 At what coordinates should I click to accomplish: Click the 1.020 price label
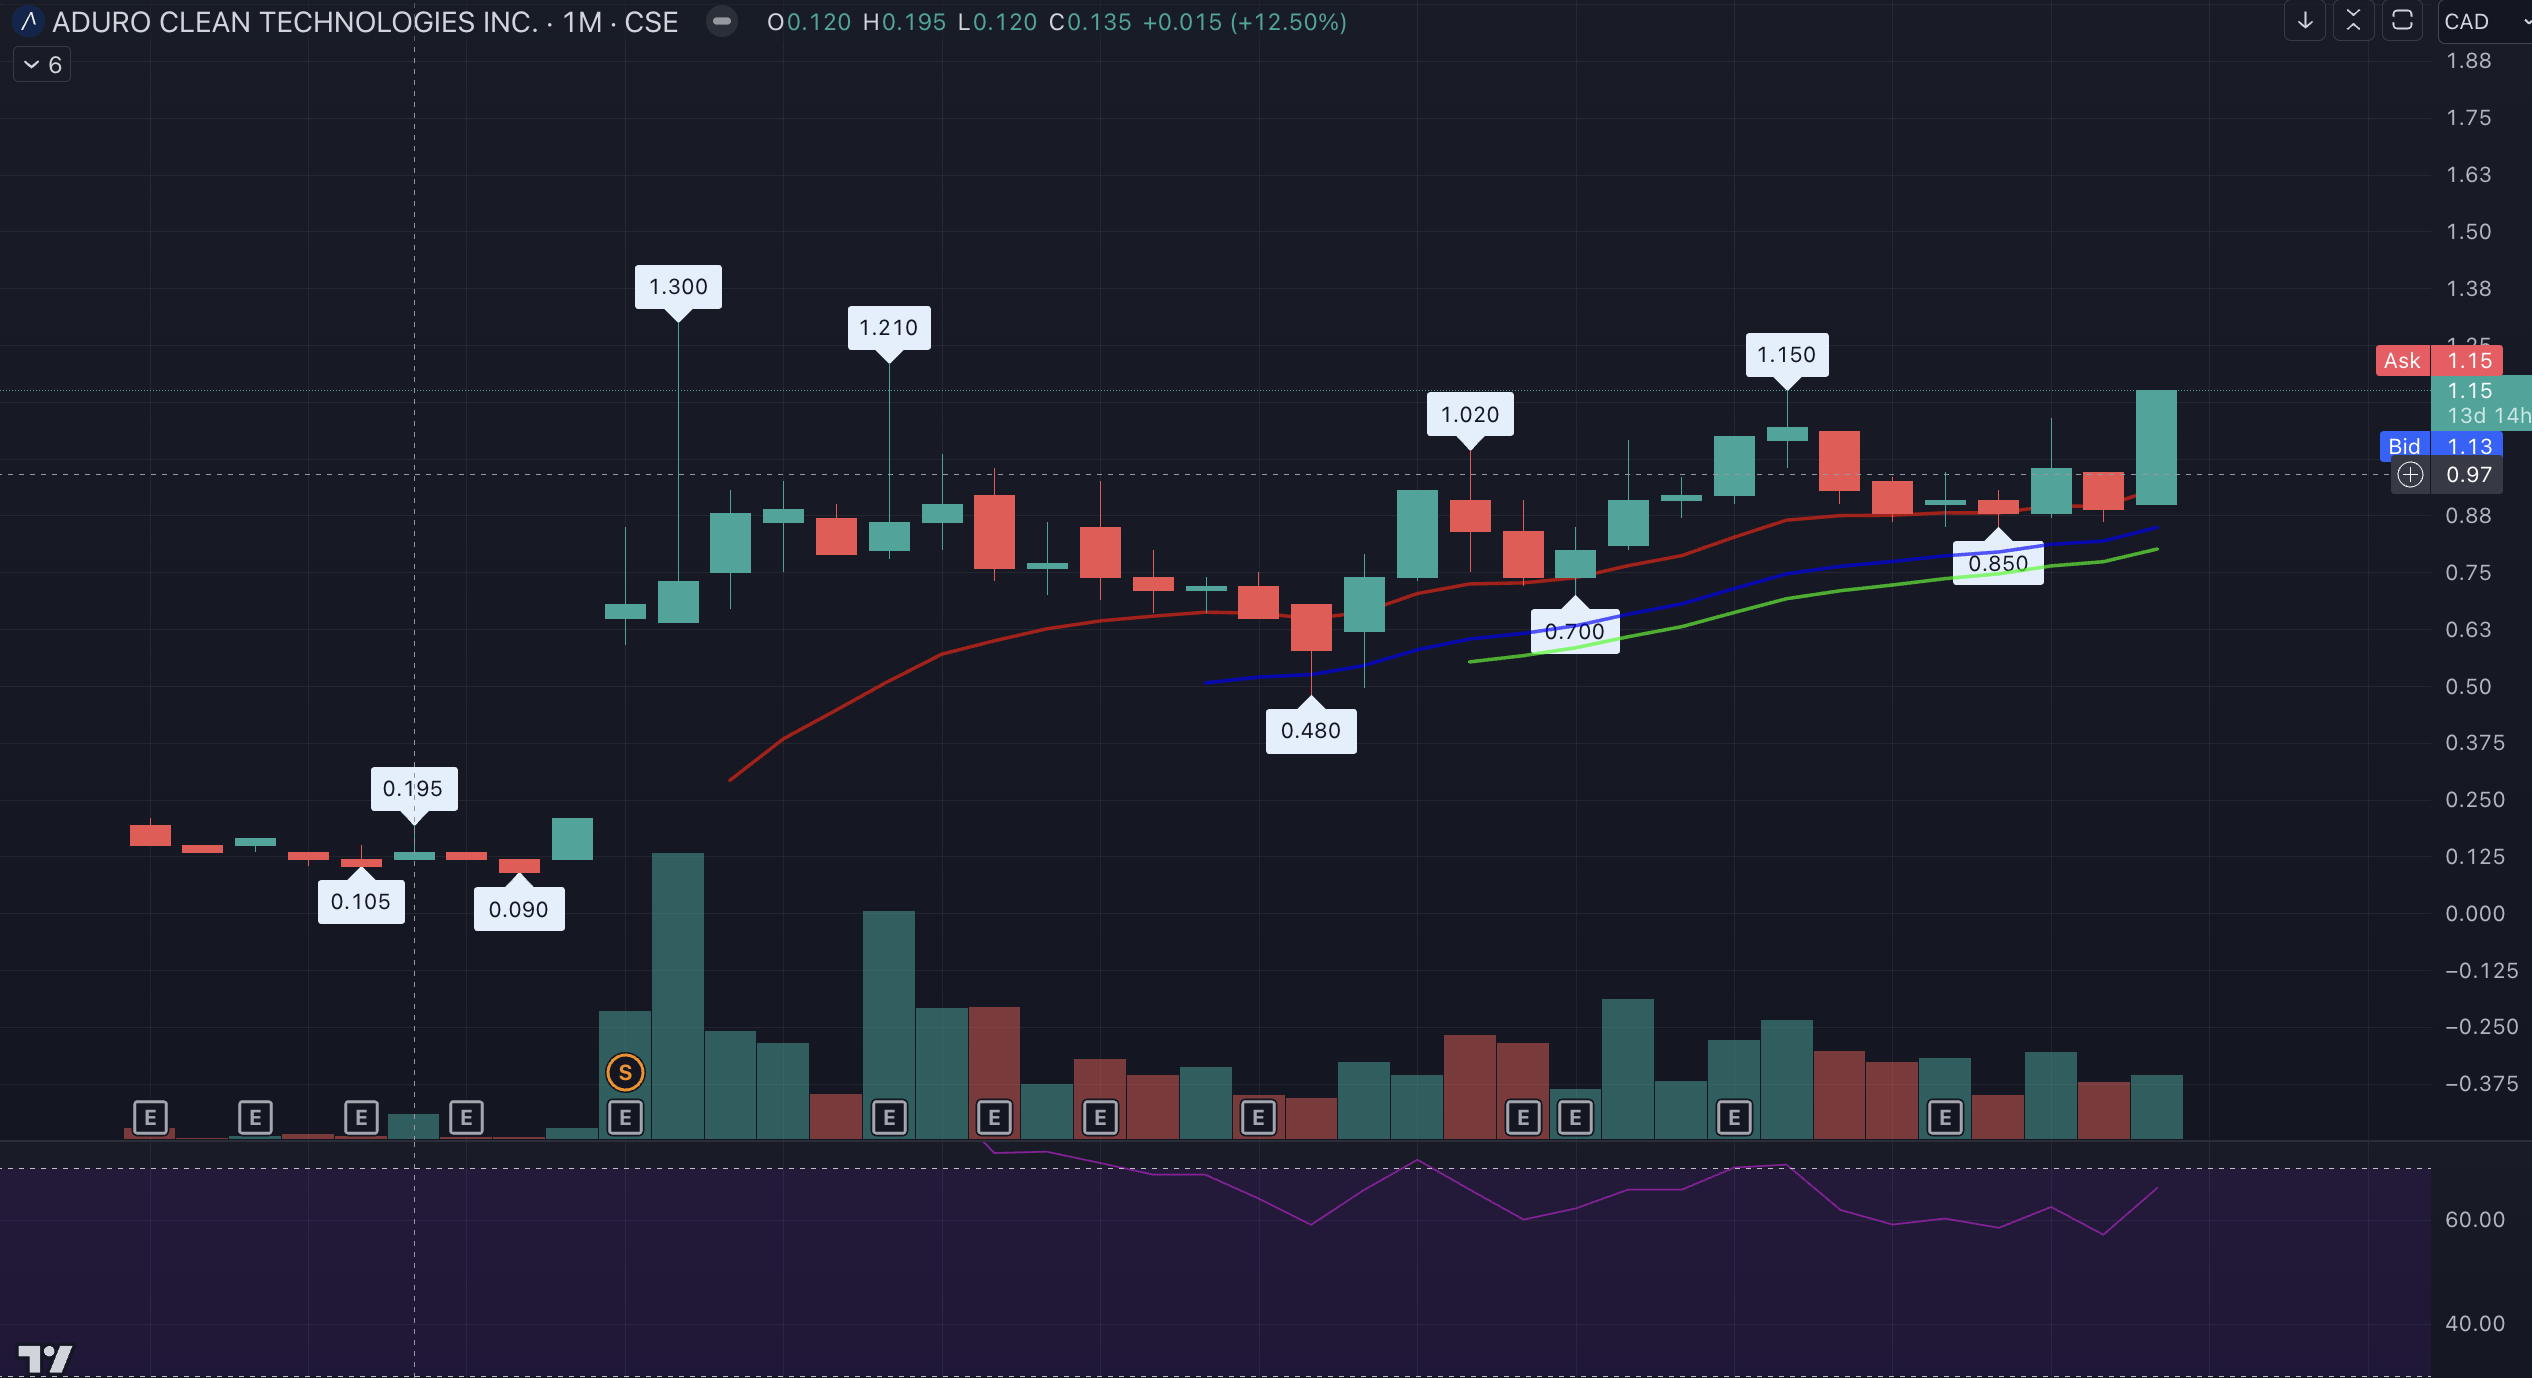1470,414
